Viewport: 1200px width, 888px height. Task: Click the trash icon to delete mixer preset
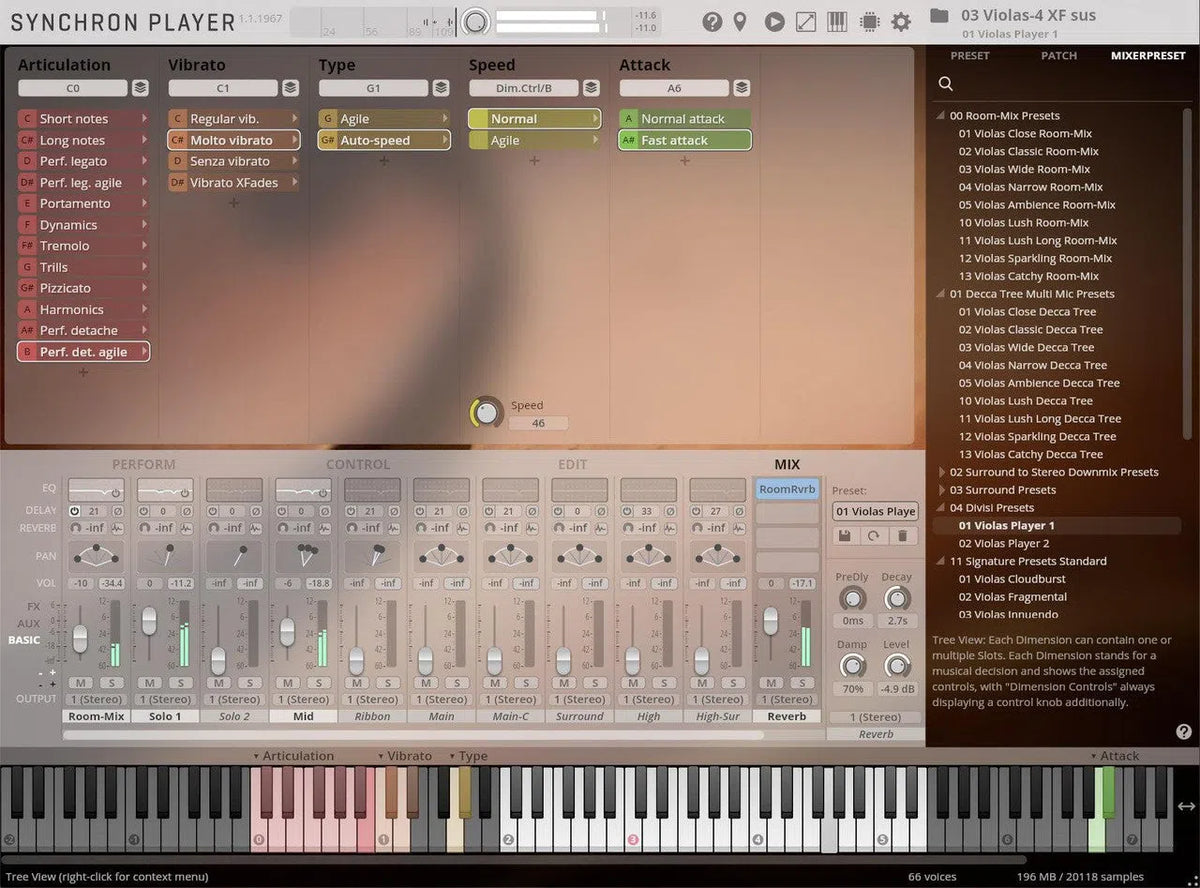pos(901,536)
